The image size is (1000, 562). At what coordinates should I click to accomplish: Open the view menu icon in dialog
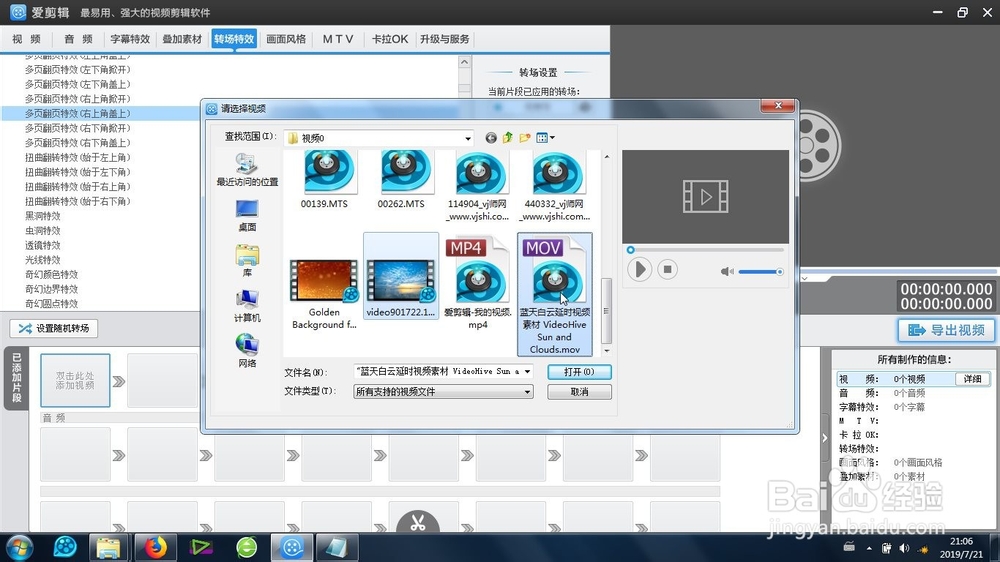tap(545, 138)
